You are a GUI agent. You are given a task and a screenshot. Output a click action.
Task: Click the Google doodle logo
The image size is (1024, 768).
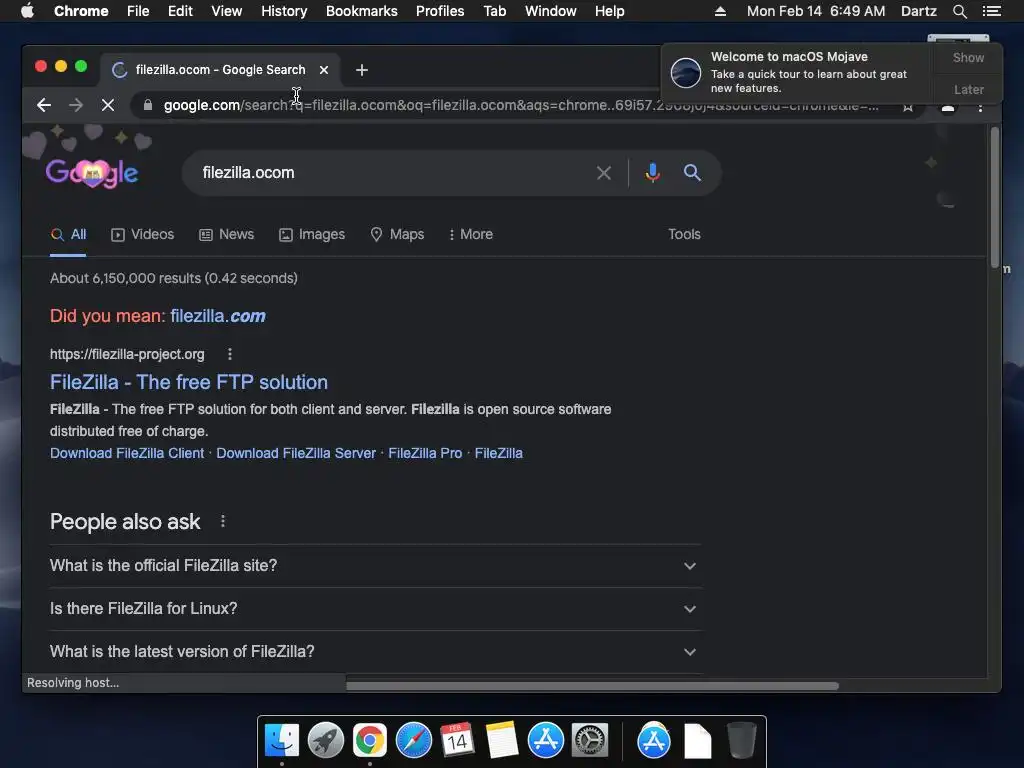pyautogui.click(x=92, y=173)
